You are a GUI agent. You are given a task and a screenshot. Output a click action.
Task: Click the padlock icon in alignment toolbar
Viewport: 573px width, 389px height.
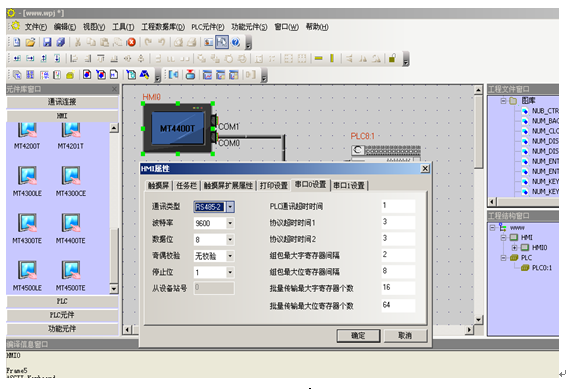392,58
